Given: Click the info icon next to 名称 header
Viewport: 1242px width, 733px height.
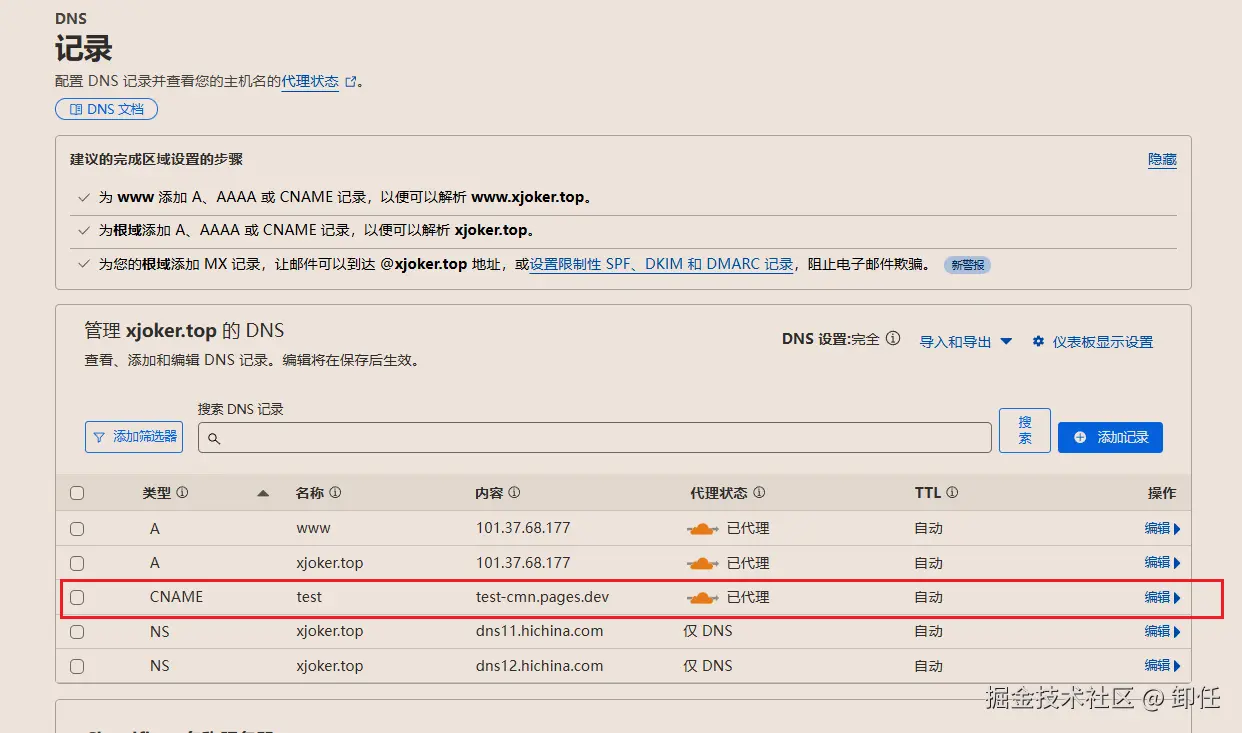Looking at the screenshot, I should [335, 493].
